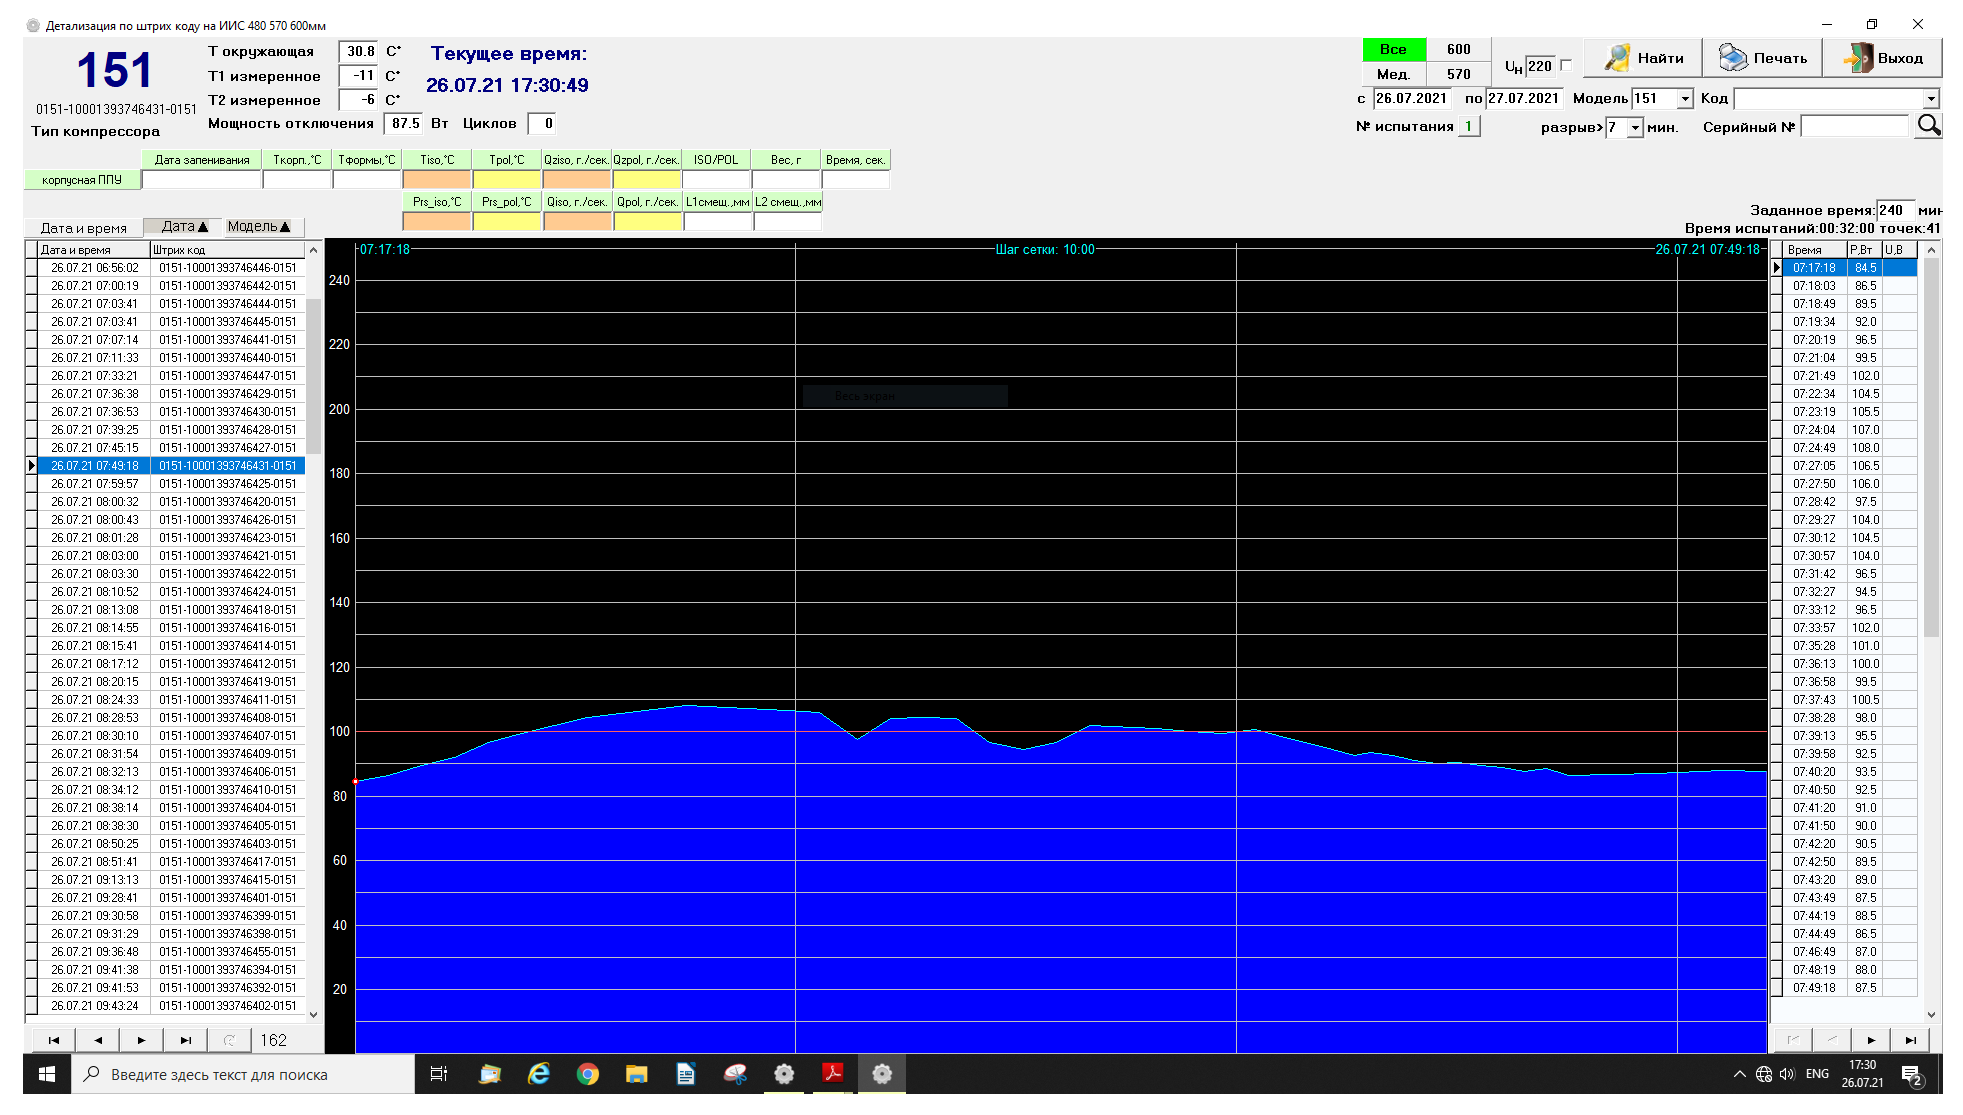Expand the Код combo box
This screenshot has width=1963, height=1115.
1931,99
